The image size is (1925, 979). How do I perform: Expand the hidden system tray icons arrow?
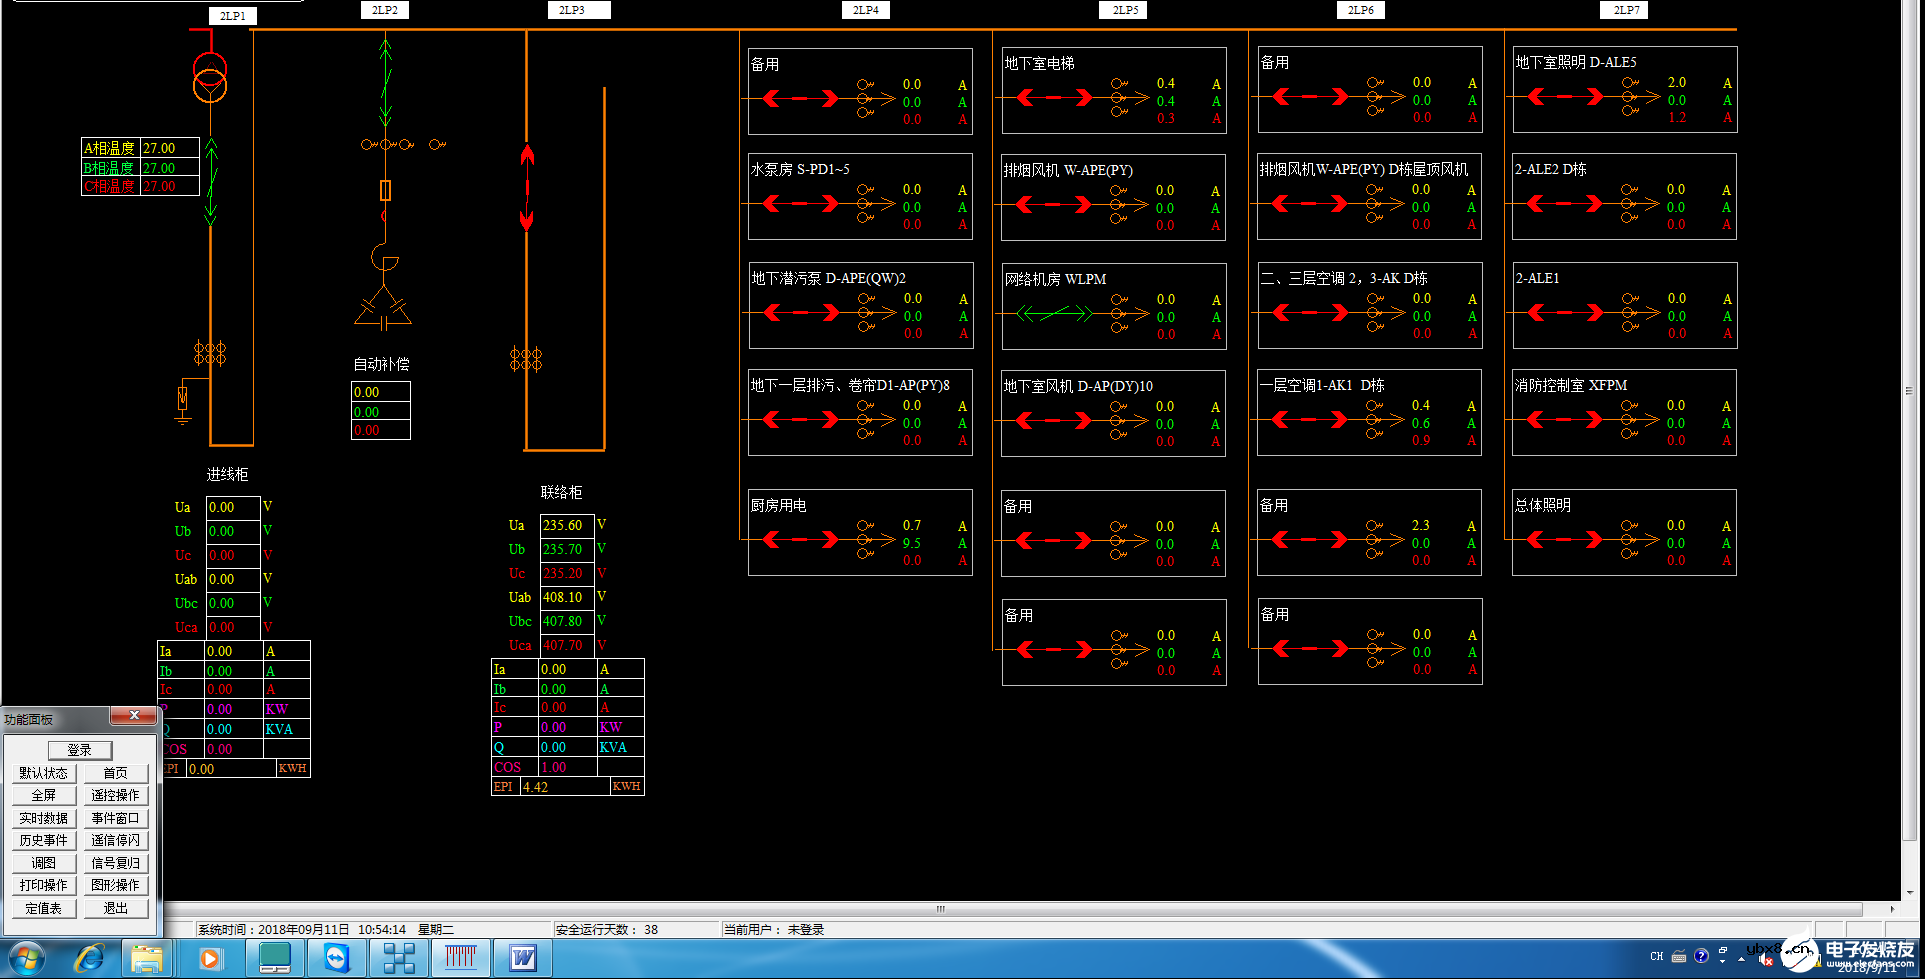pos(1742,958)
